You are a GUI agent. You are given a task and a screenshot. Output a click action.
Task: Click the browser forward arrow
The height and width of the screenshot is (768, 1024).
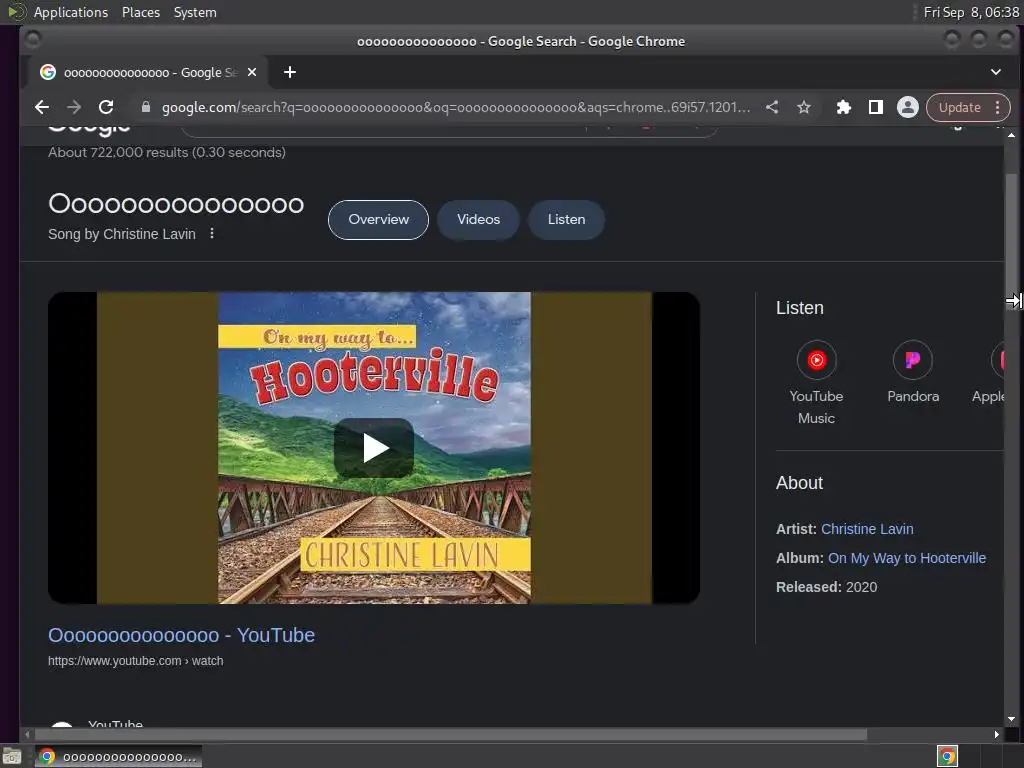click(74, 107)
